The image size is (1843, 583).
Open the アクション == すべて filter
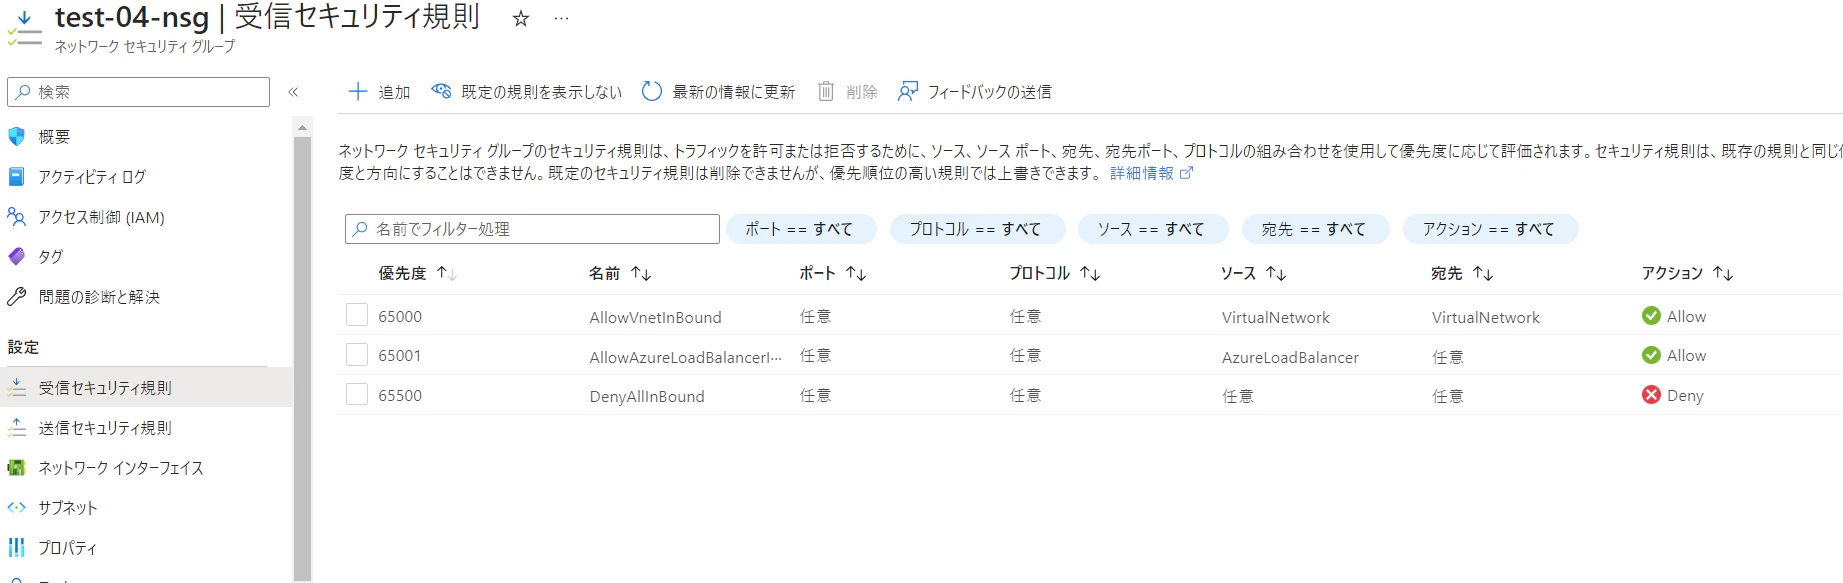pyautogui.click(x=1490, y=229)
